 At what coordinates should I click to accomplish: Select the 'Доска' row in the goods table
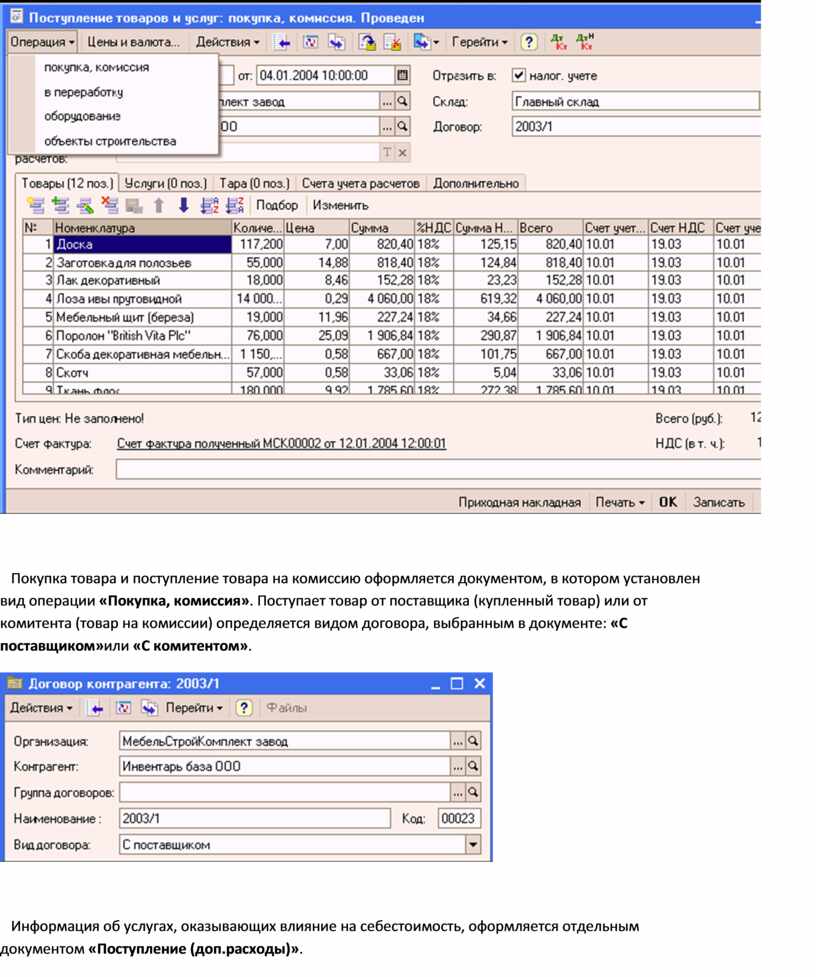pyautogui.click(x=142, y=245)
